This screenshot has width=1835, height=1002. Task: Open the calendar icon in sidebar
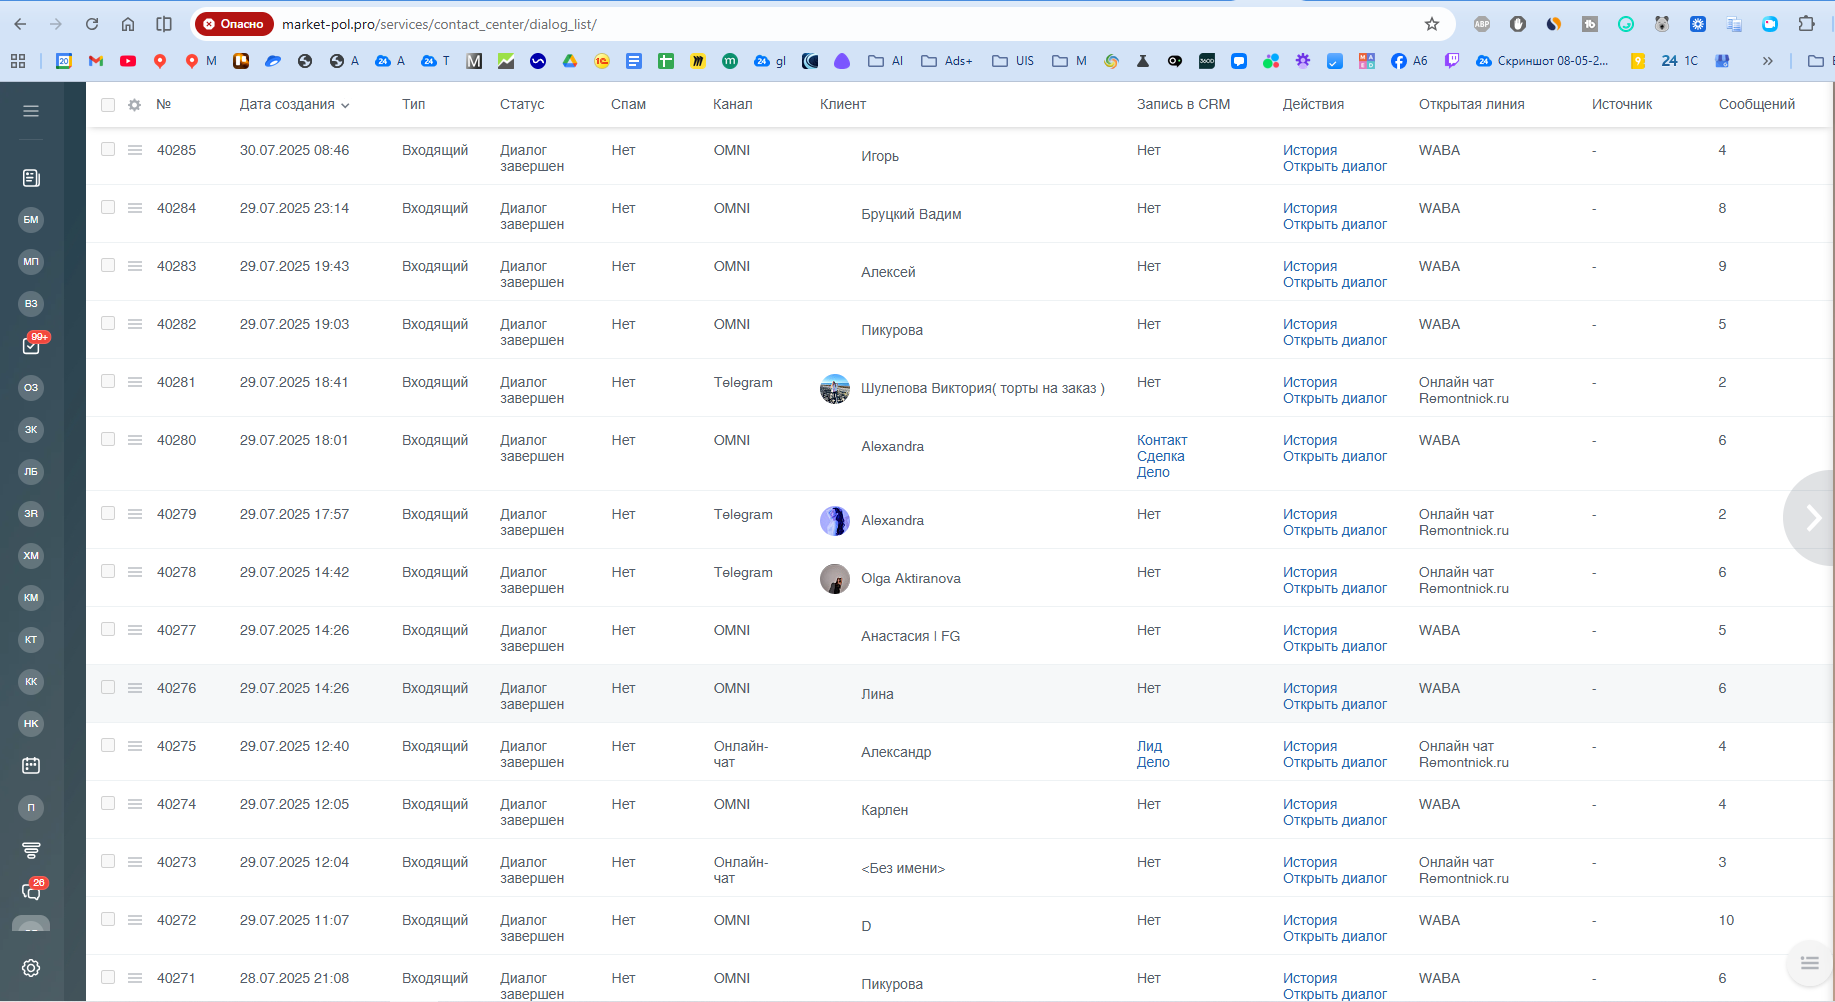click(x=31, y=766)
